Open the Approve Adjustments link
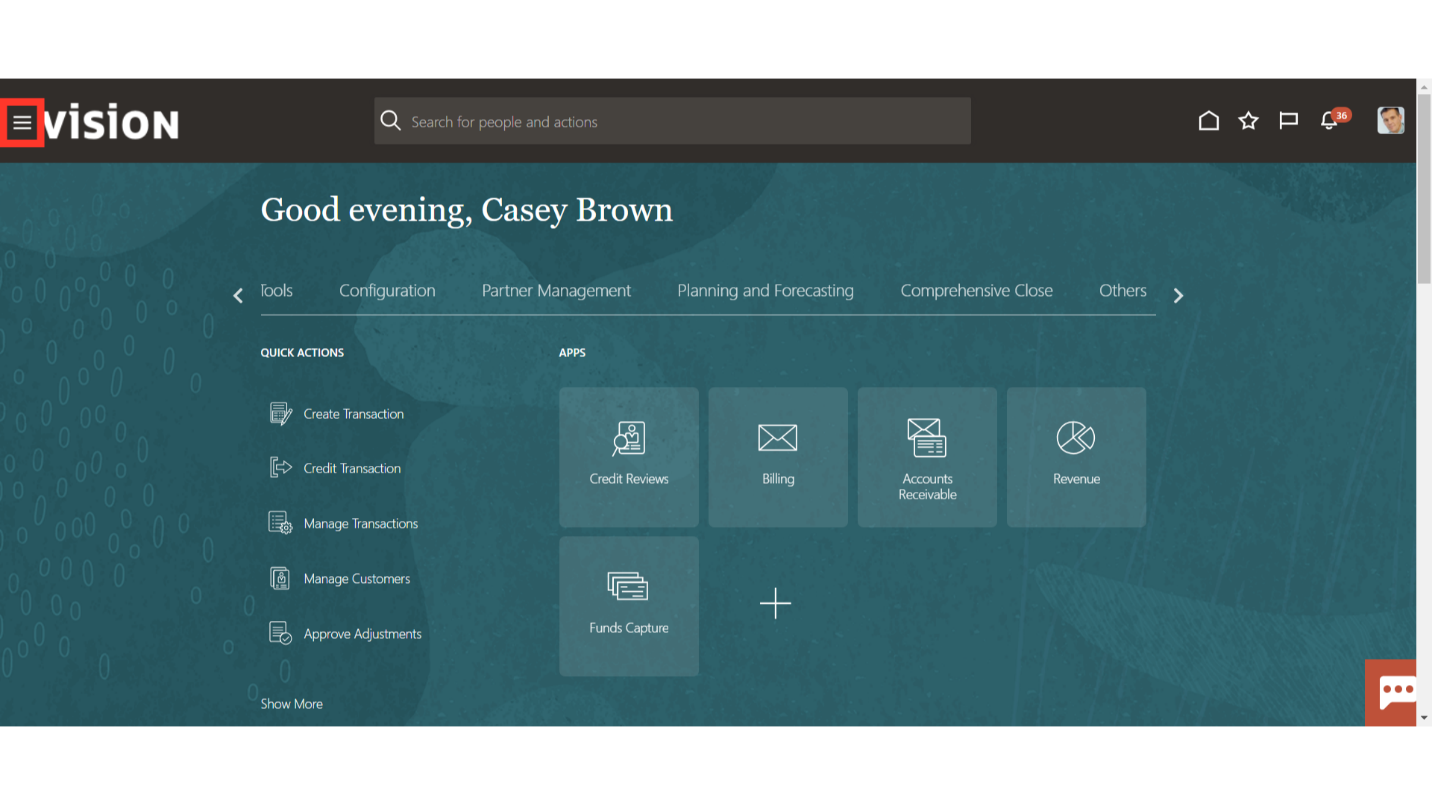 [363, 634]
